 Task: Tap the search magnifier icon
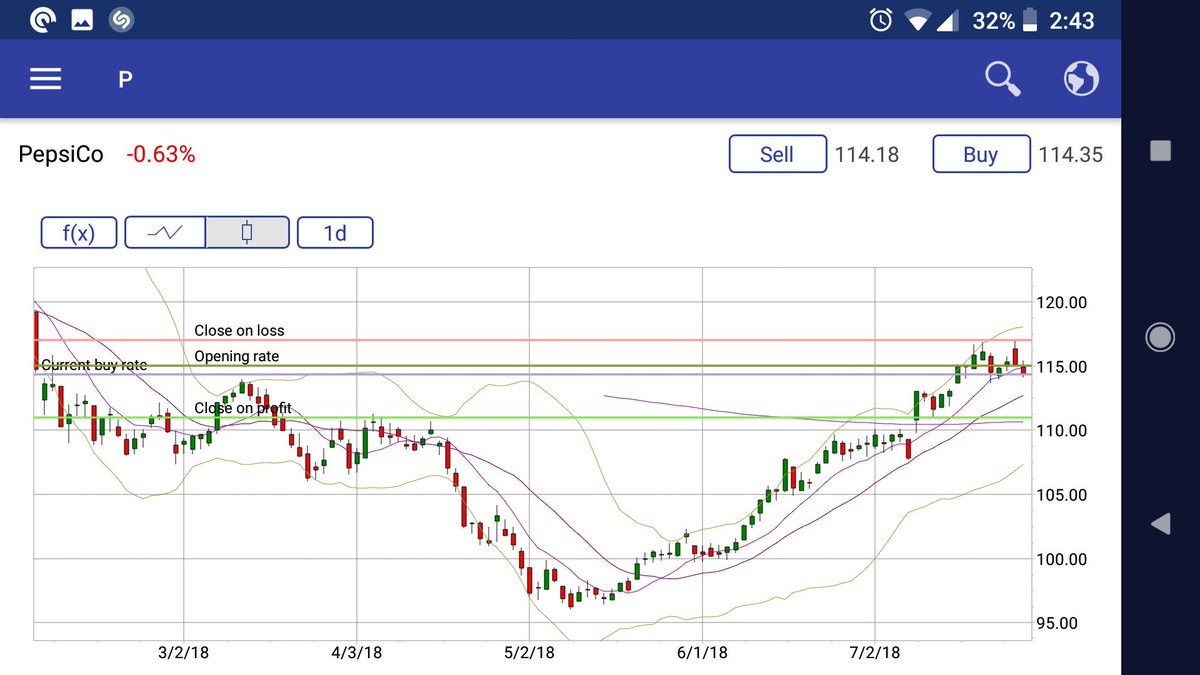1003,78
